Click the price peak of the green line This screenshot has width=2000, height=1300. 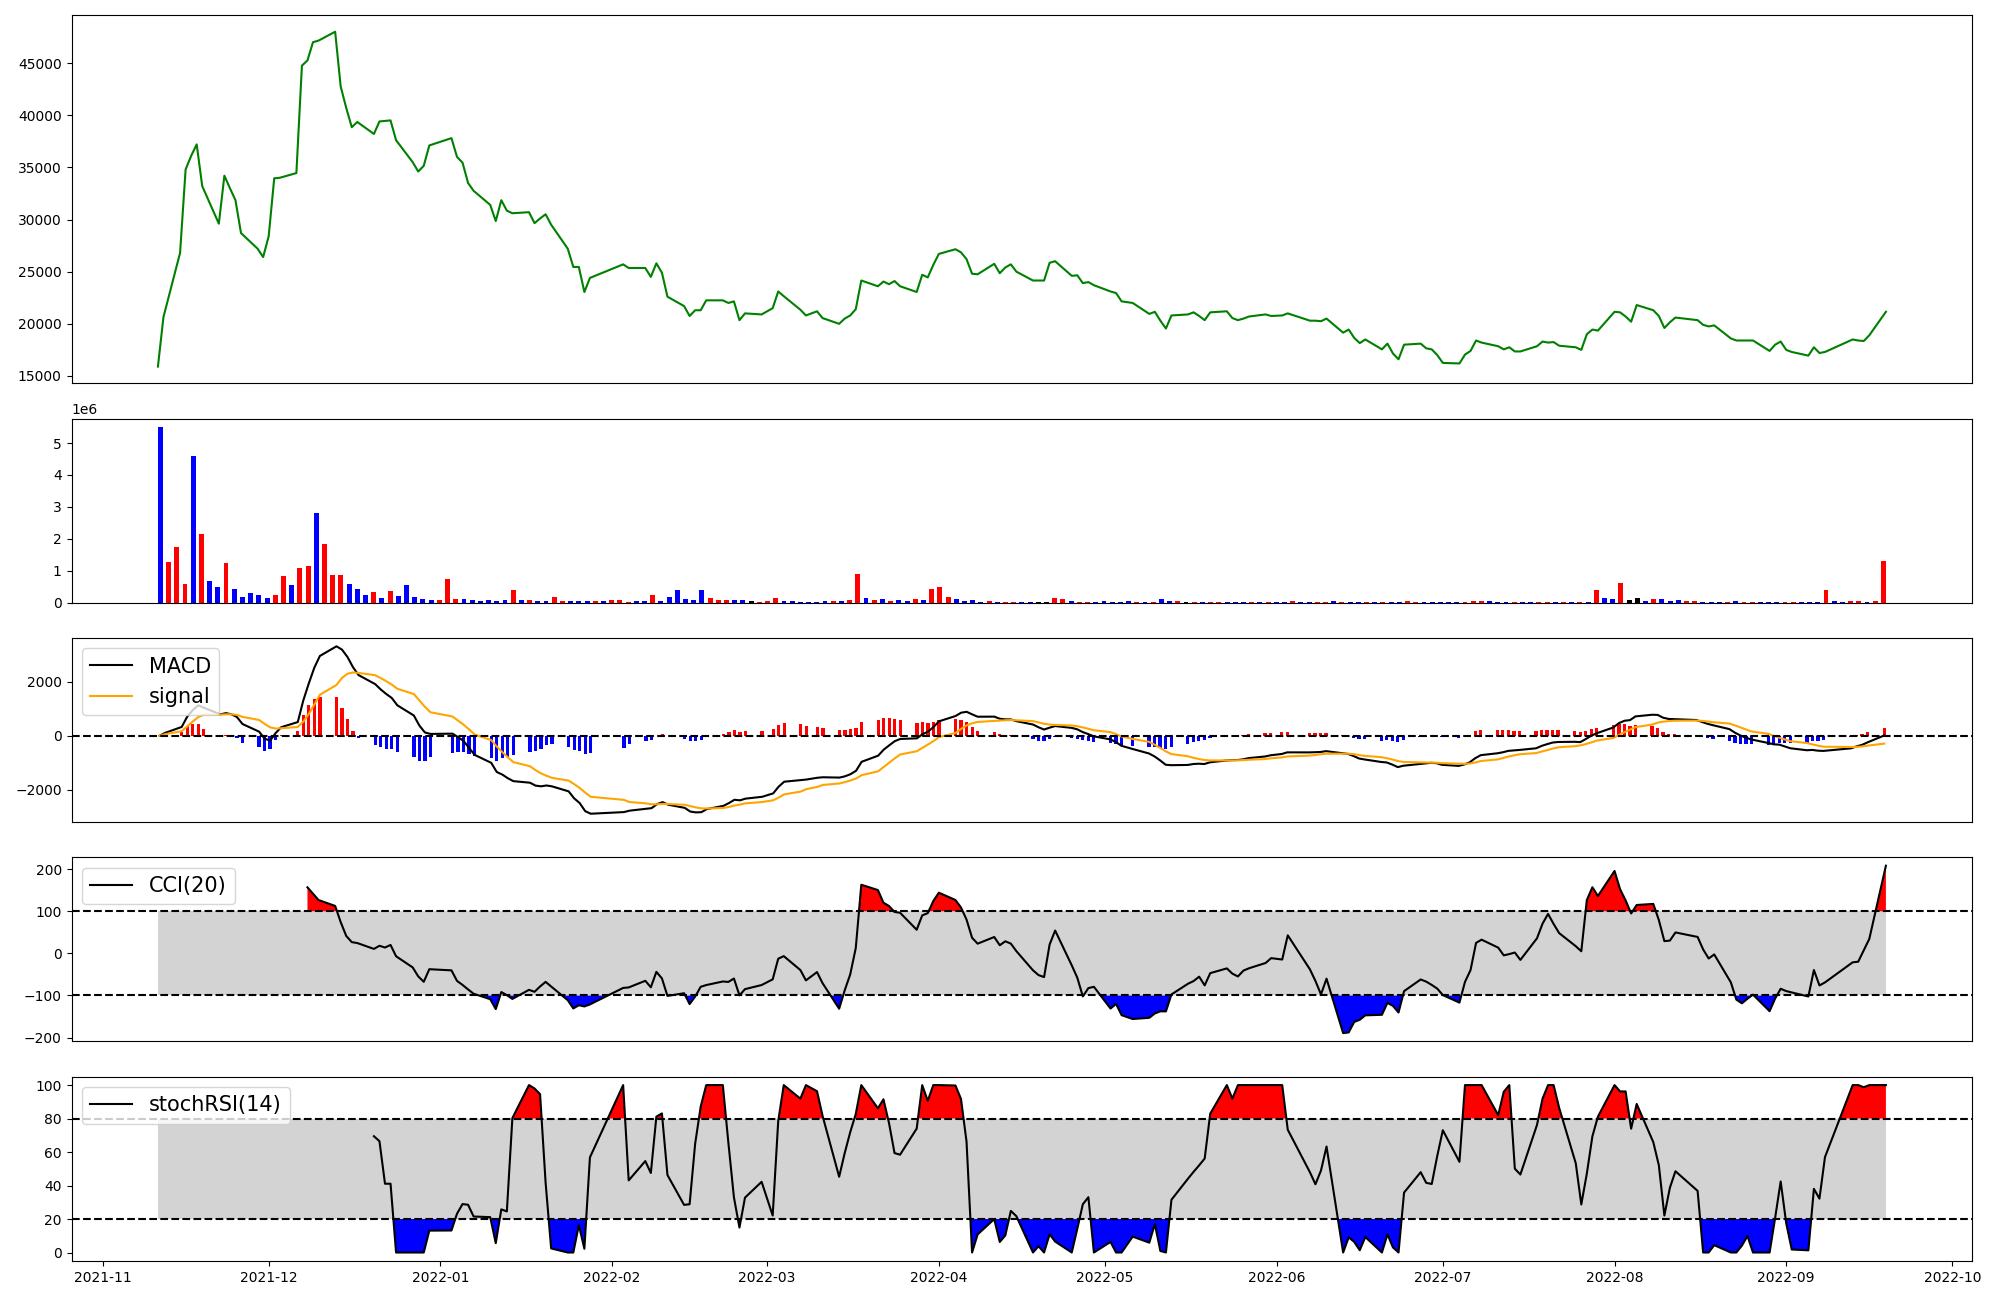click(335, 32)
